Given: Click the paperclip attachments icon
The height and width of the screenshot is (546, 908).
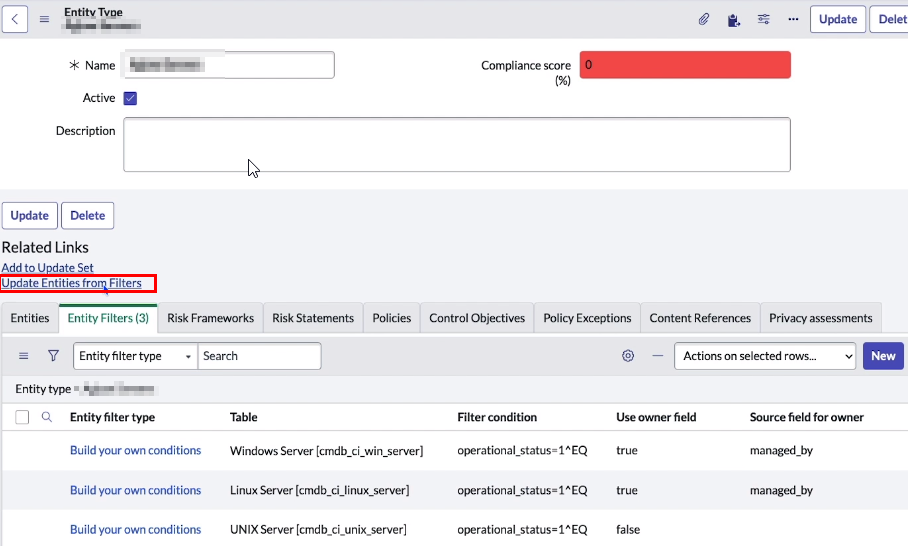Looking at the screenshot, I should (704, 19).
